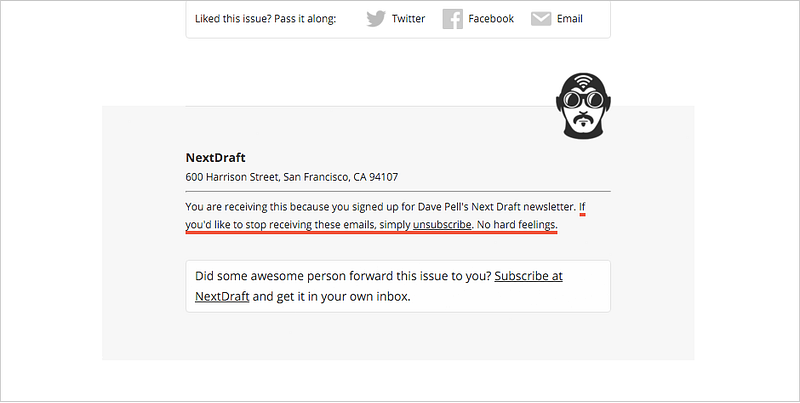Image resolution: width=800 pixels, height=403 pixels.
Task: Click the goggled man mascot logo
Action: point(584,106)
